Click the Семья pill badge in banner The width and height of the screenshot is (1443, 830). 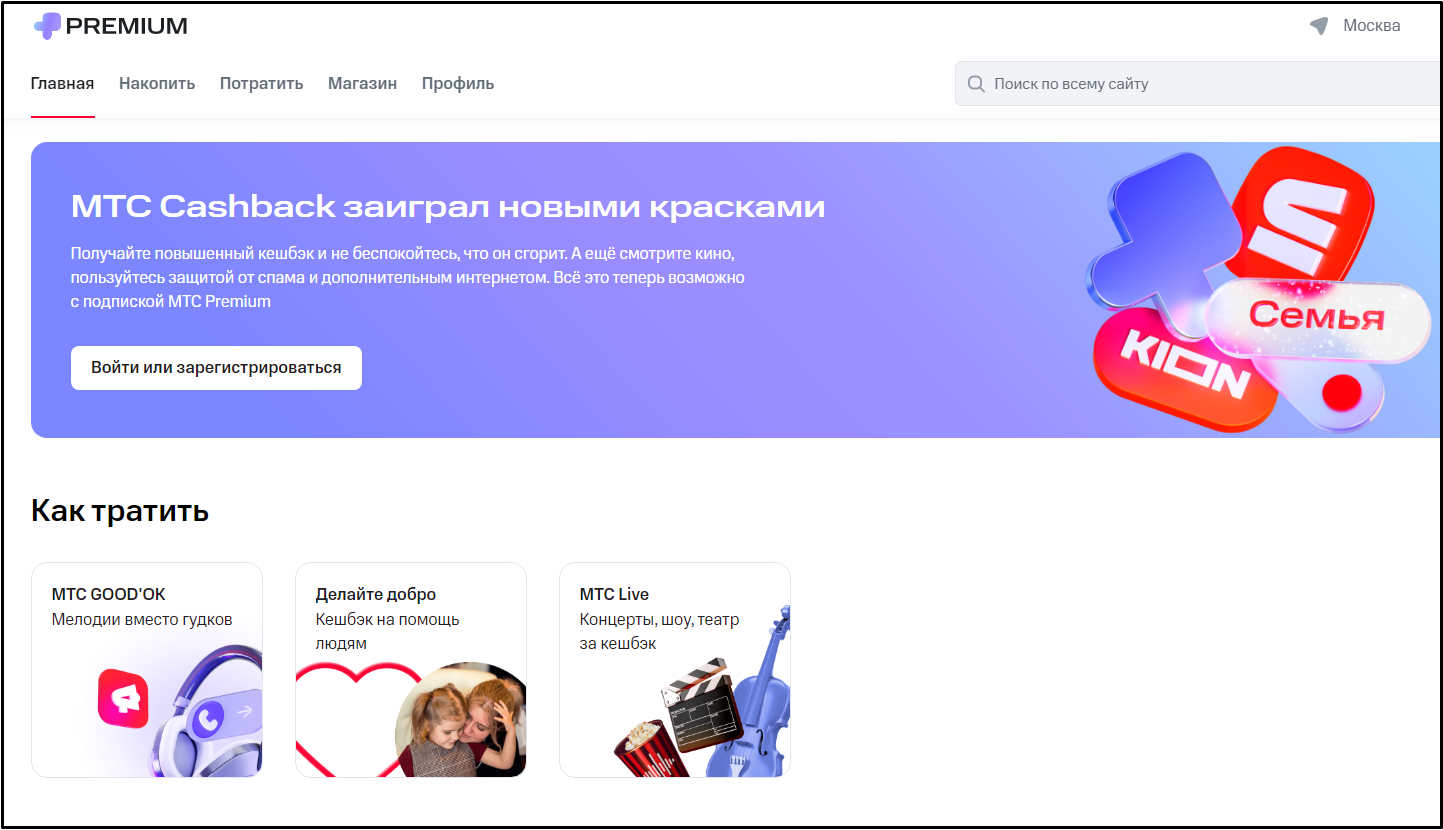1317,316
